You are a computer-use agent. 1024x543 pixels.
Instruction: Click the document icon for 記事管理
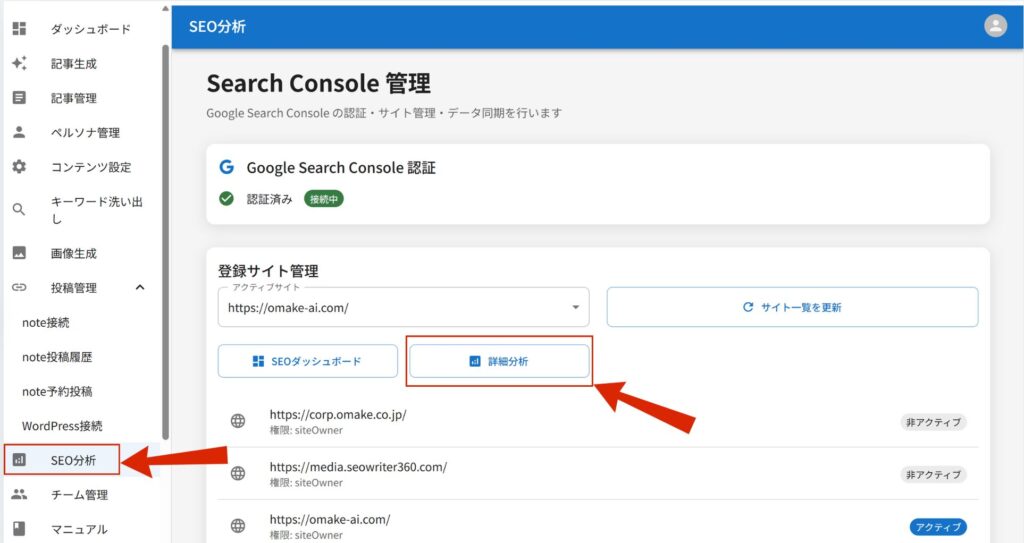pyautogui.click(x=19, y=98)
